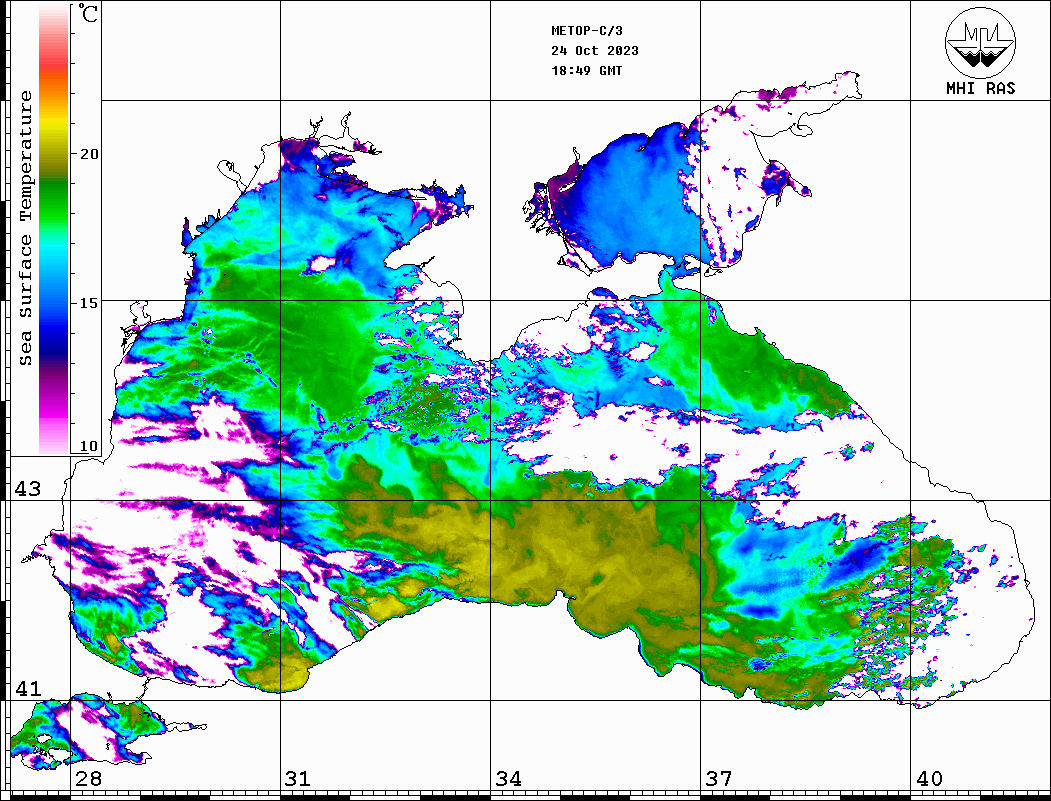Click the longitude label 28
The height and width of the screenshot is (801, 1051).
pos(88,779)
